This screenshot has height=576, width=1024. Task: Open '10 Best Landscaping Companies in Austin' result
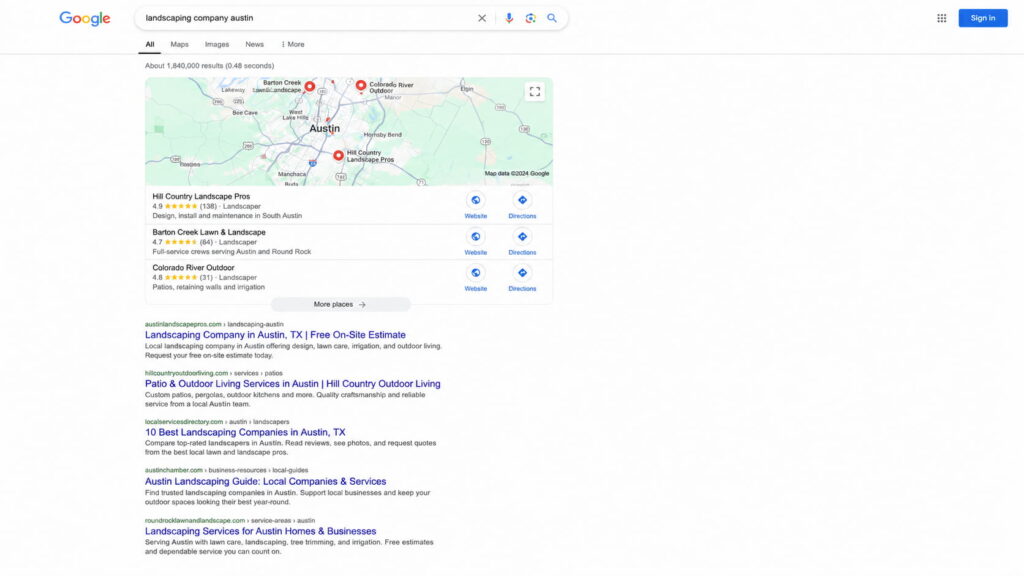[x=245, y=432]
